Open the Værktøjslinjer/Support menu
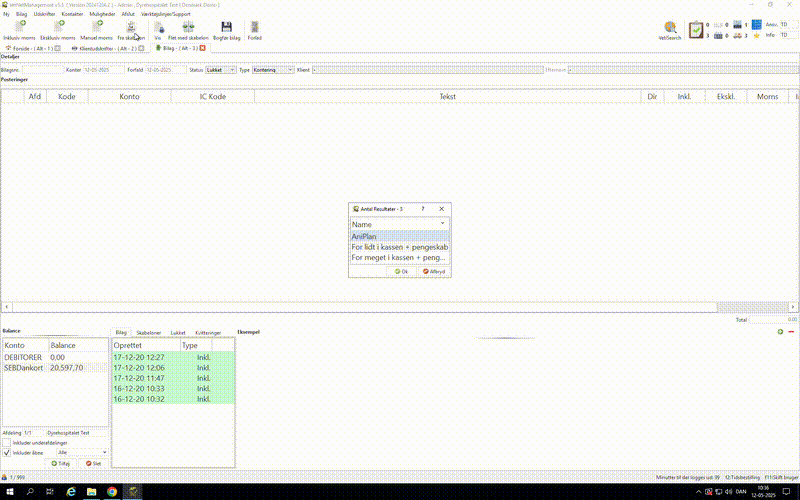 pos(166,14)
